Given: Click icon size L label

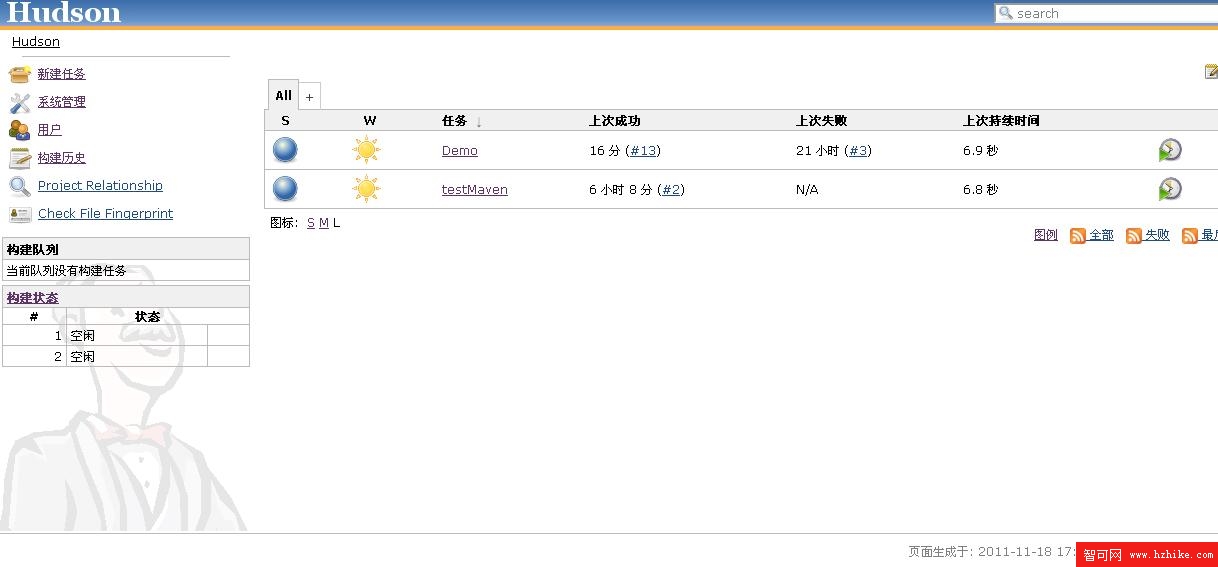Looking at the screenshot, I should (x=337, y=223).
